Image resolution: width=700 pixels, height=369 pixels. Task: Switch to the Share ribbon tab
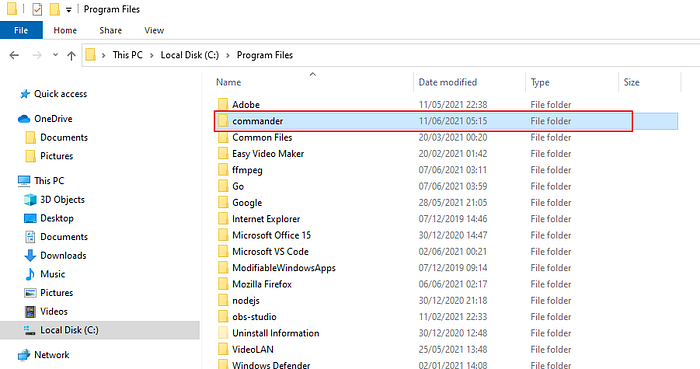click(x=110, y=30)
